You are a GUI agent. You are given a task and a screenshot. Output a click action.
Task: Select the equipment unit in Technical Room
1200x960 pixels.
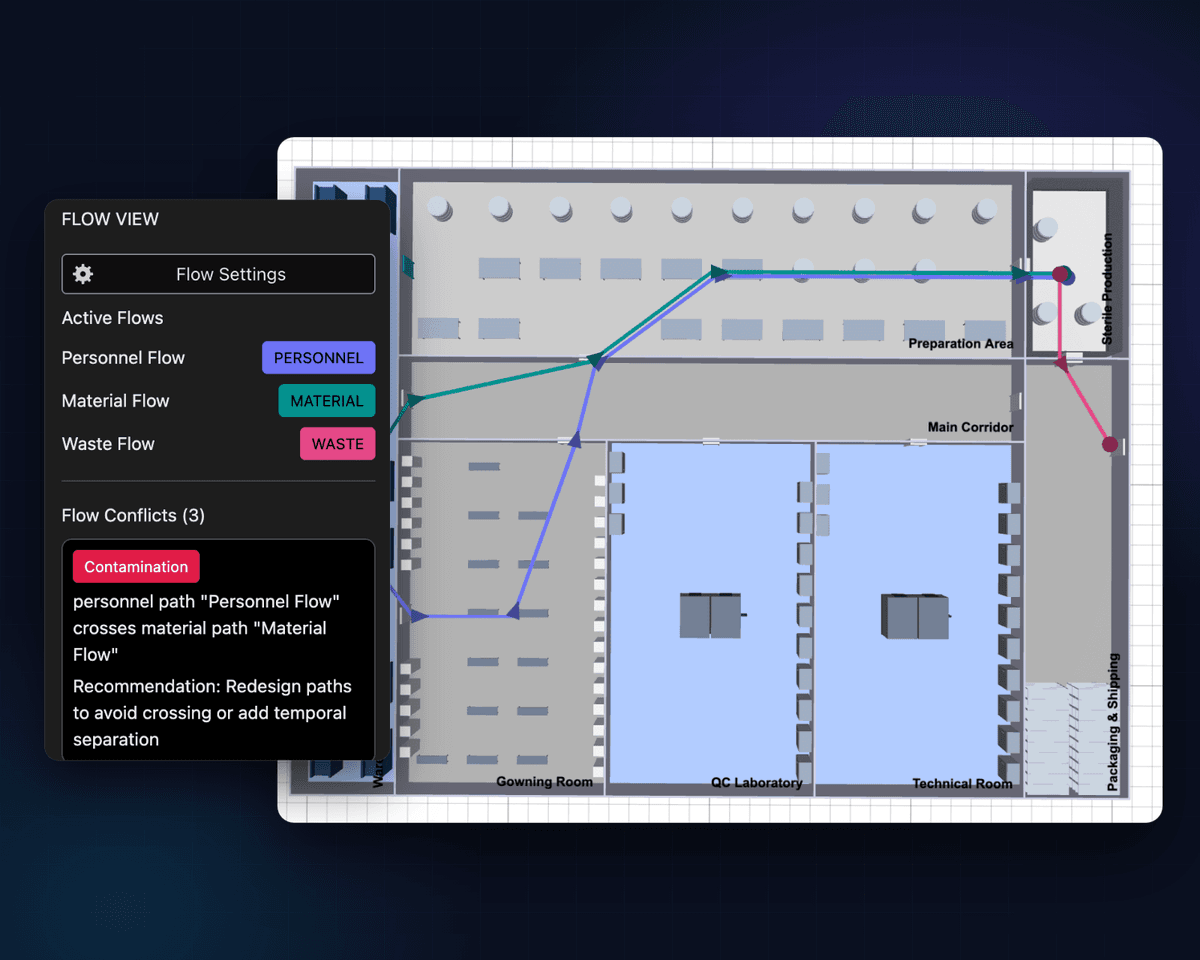tap(915, 616)
